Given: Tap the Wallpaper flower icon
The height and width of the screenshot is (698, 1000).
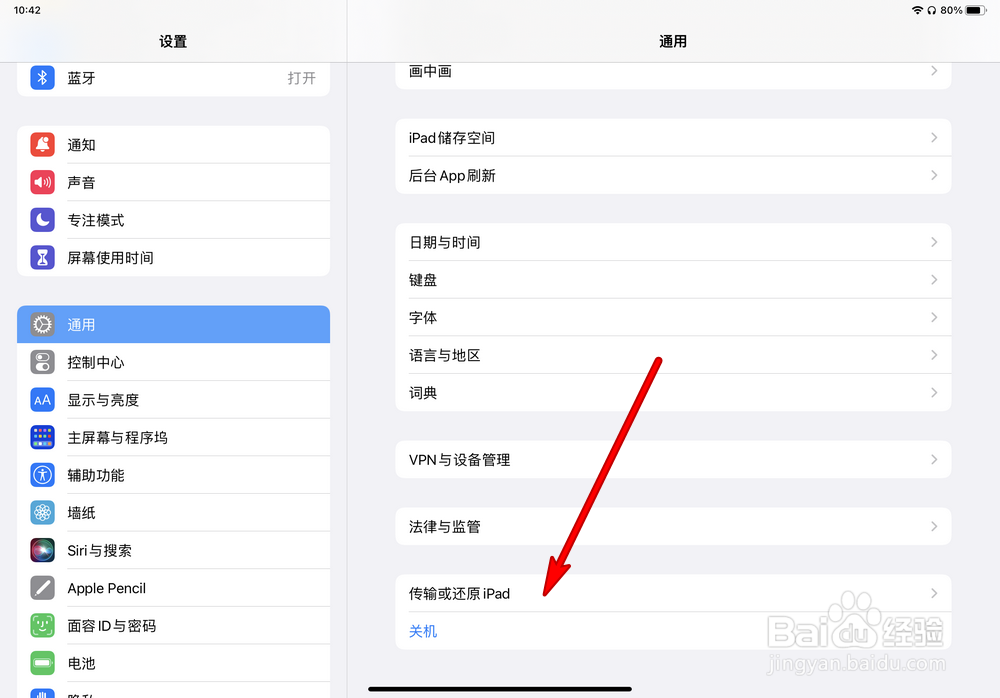Looking at the screenshot, I should [x=42, y=513].
